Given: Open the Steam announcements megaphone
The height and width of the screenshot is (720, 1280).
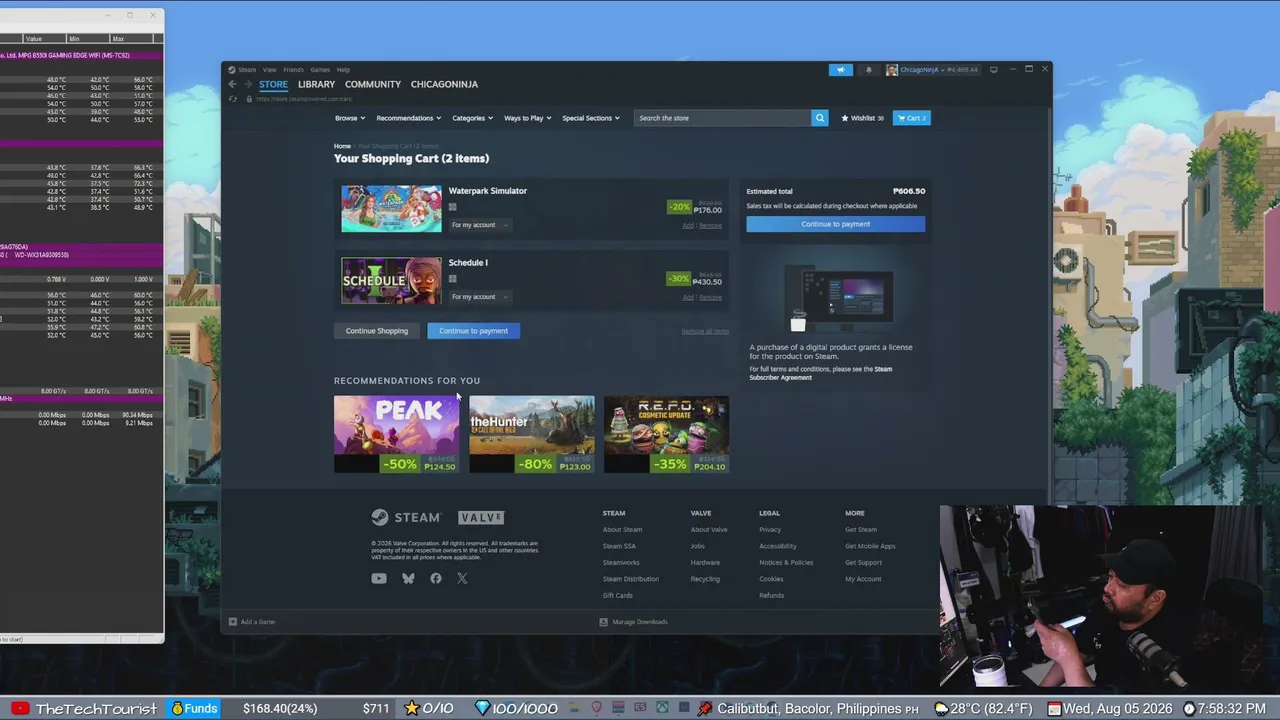Looking at the screenshot, I should click(841, 70).
